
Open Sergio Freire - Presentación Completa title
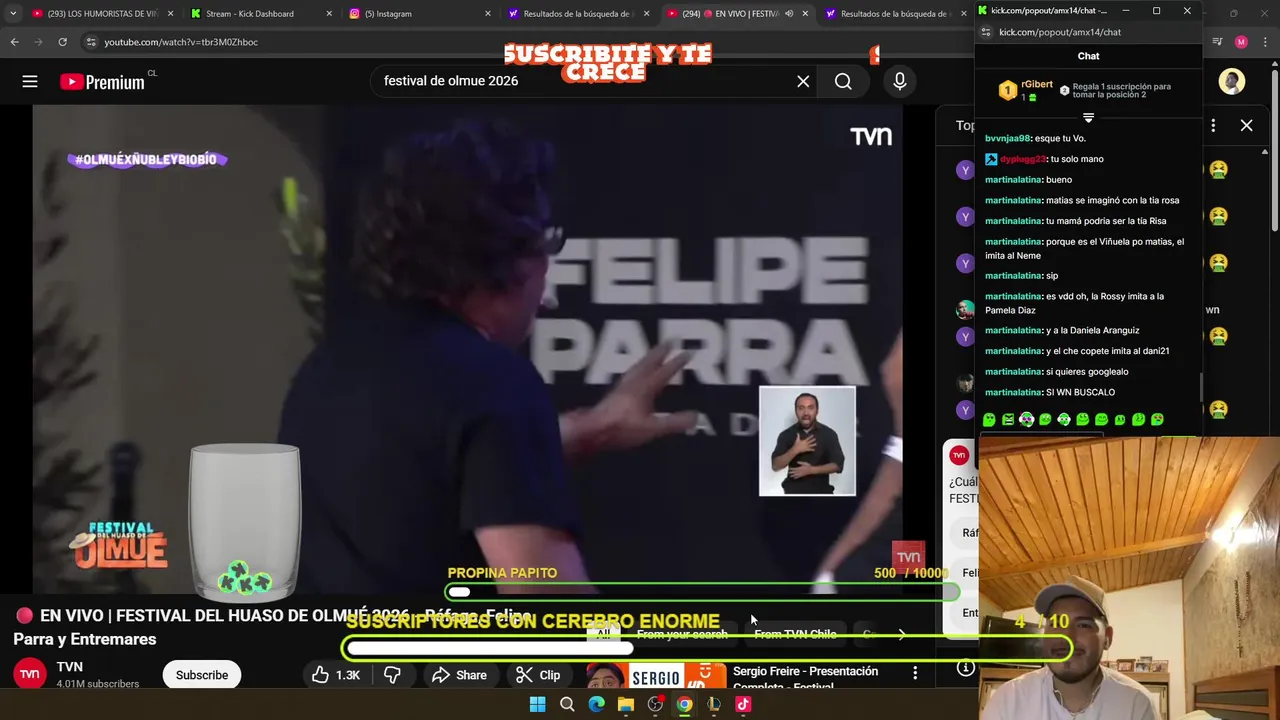[806, 678]
